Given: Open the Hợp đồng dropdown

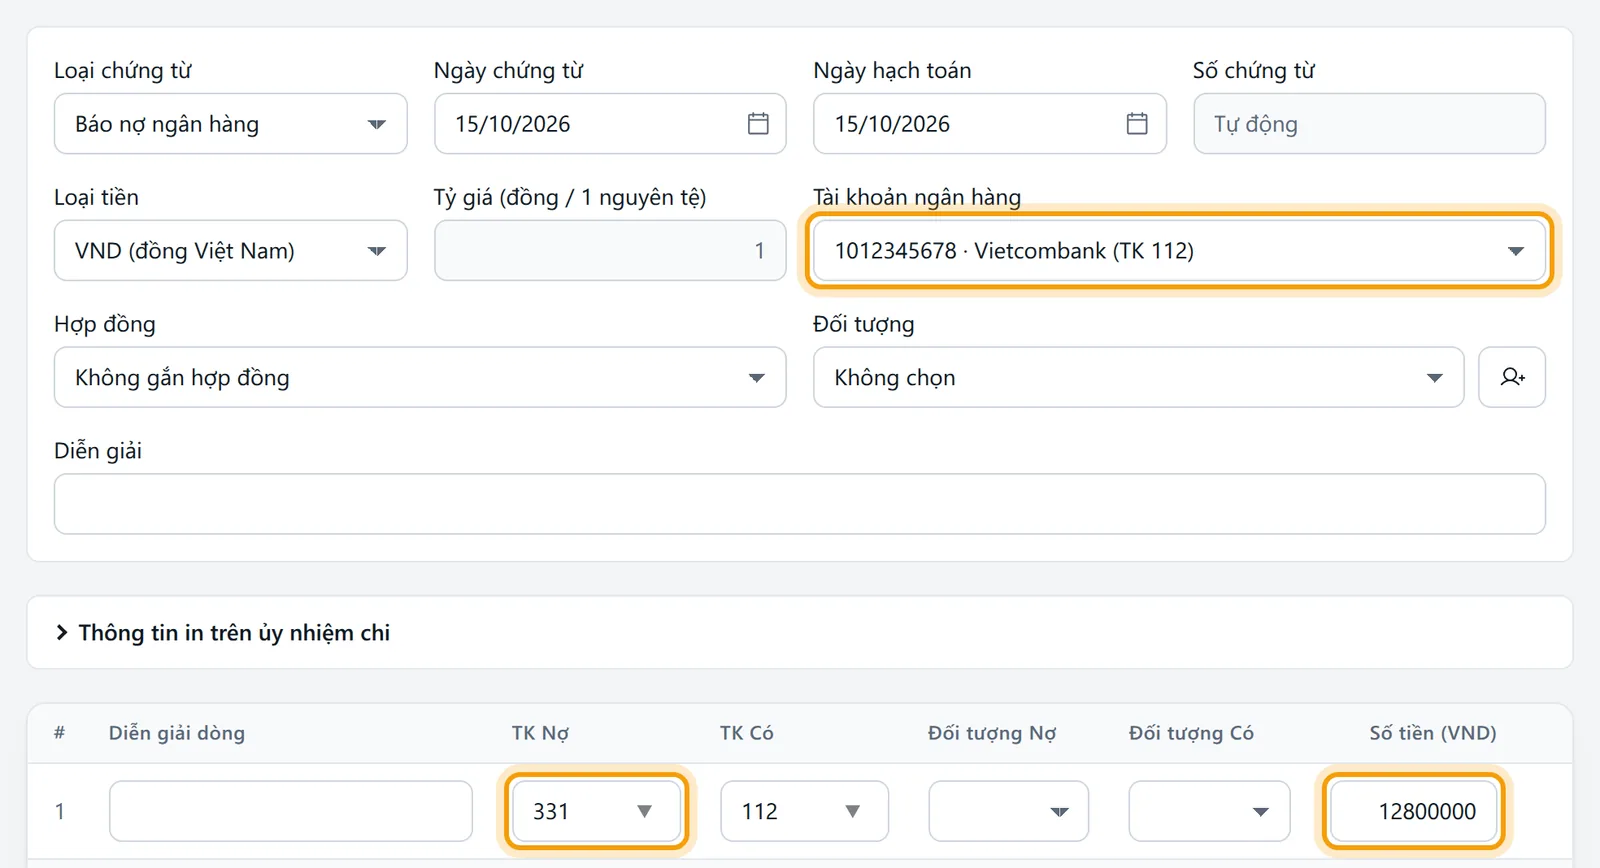Looking at the screenshot, I should pyautogui.click(x=420, y=377).
